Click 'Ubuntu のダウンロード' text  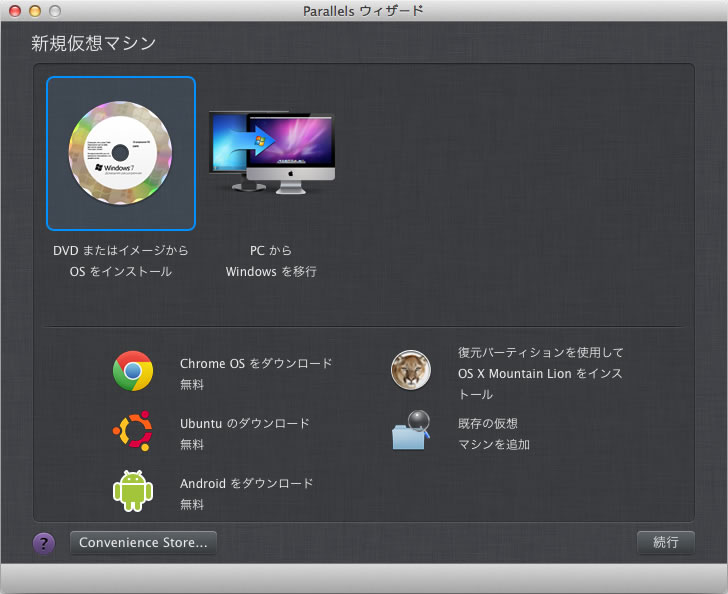click(245, 424)
